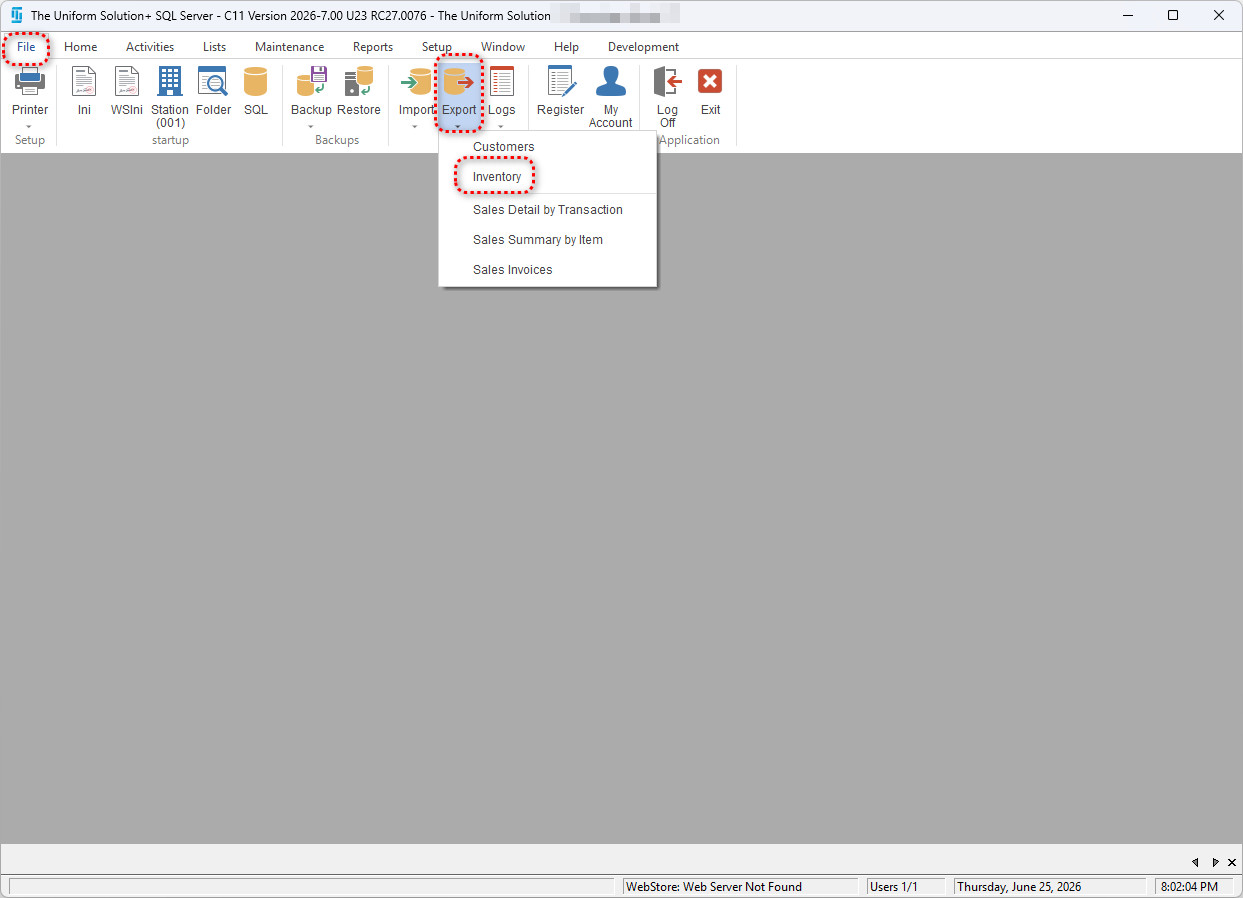
Task: Click the SQL database icon
Action: [x=256, y=83]
